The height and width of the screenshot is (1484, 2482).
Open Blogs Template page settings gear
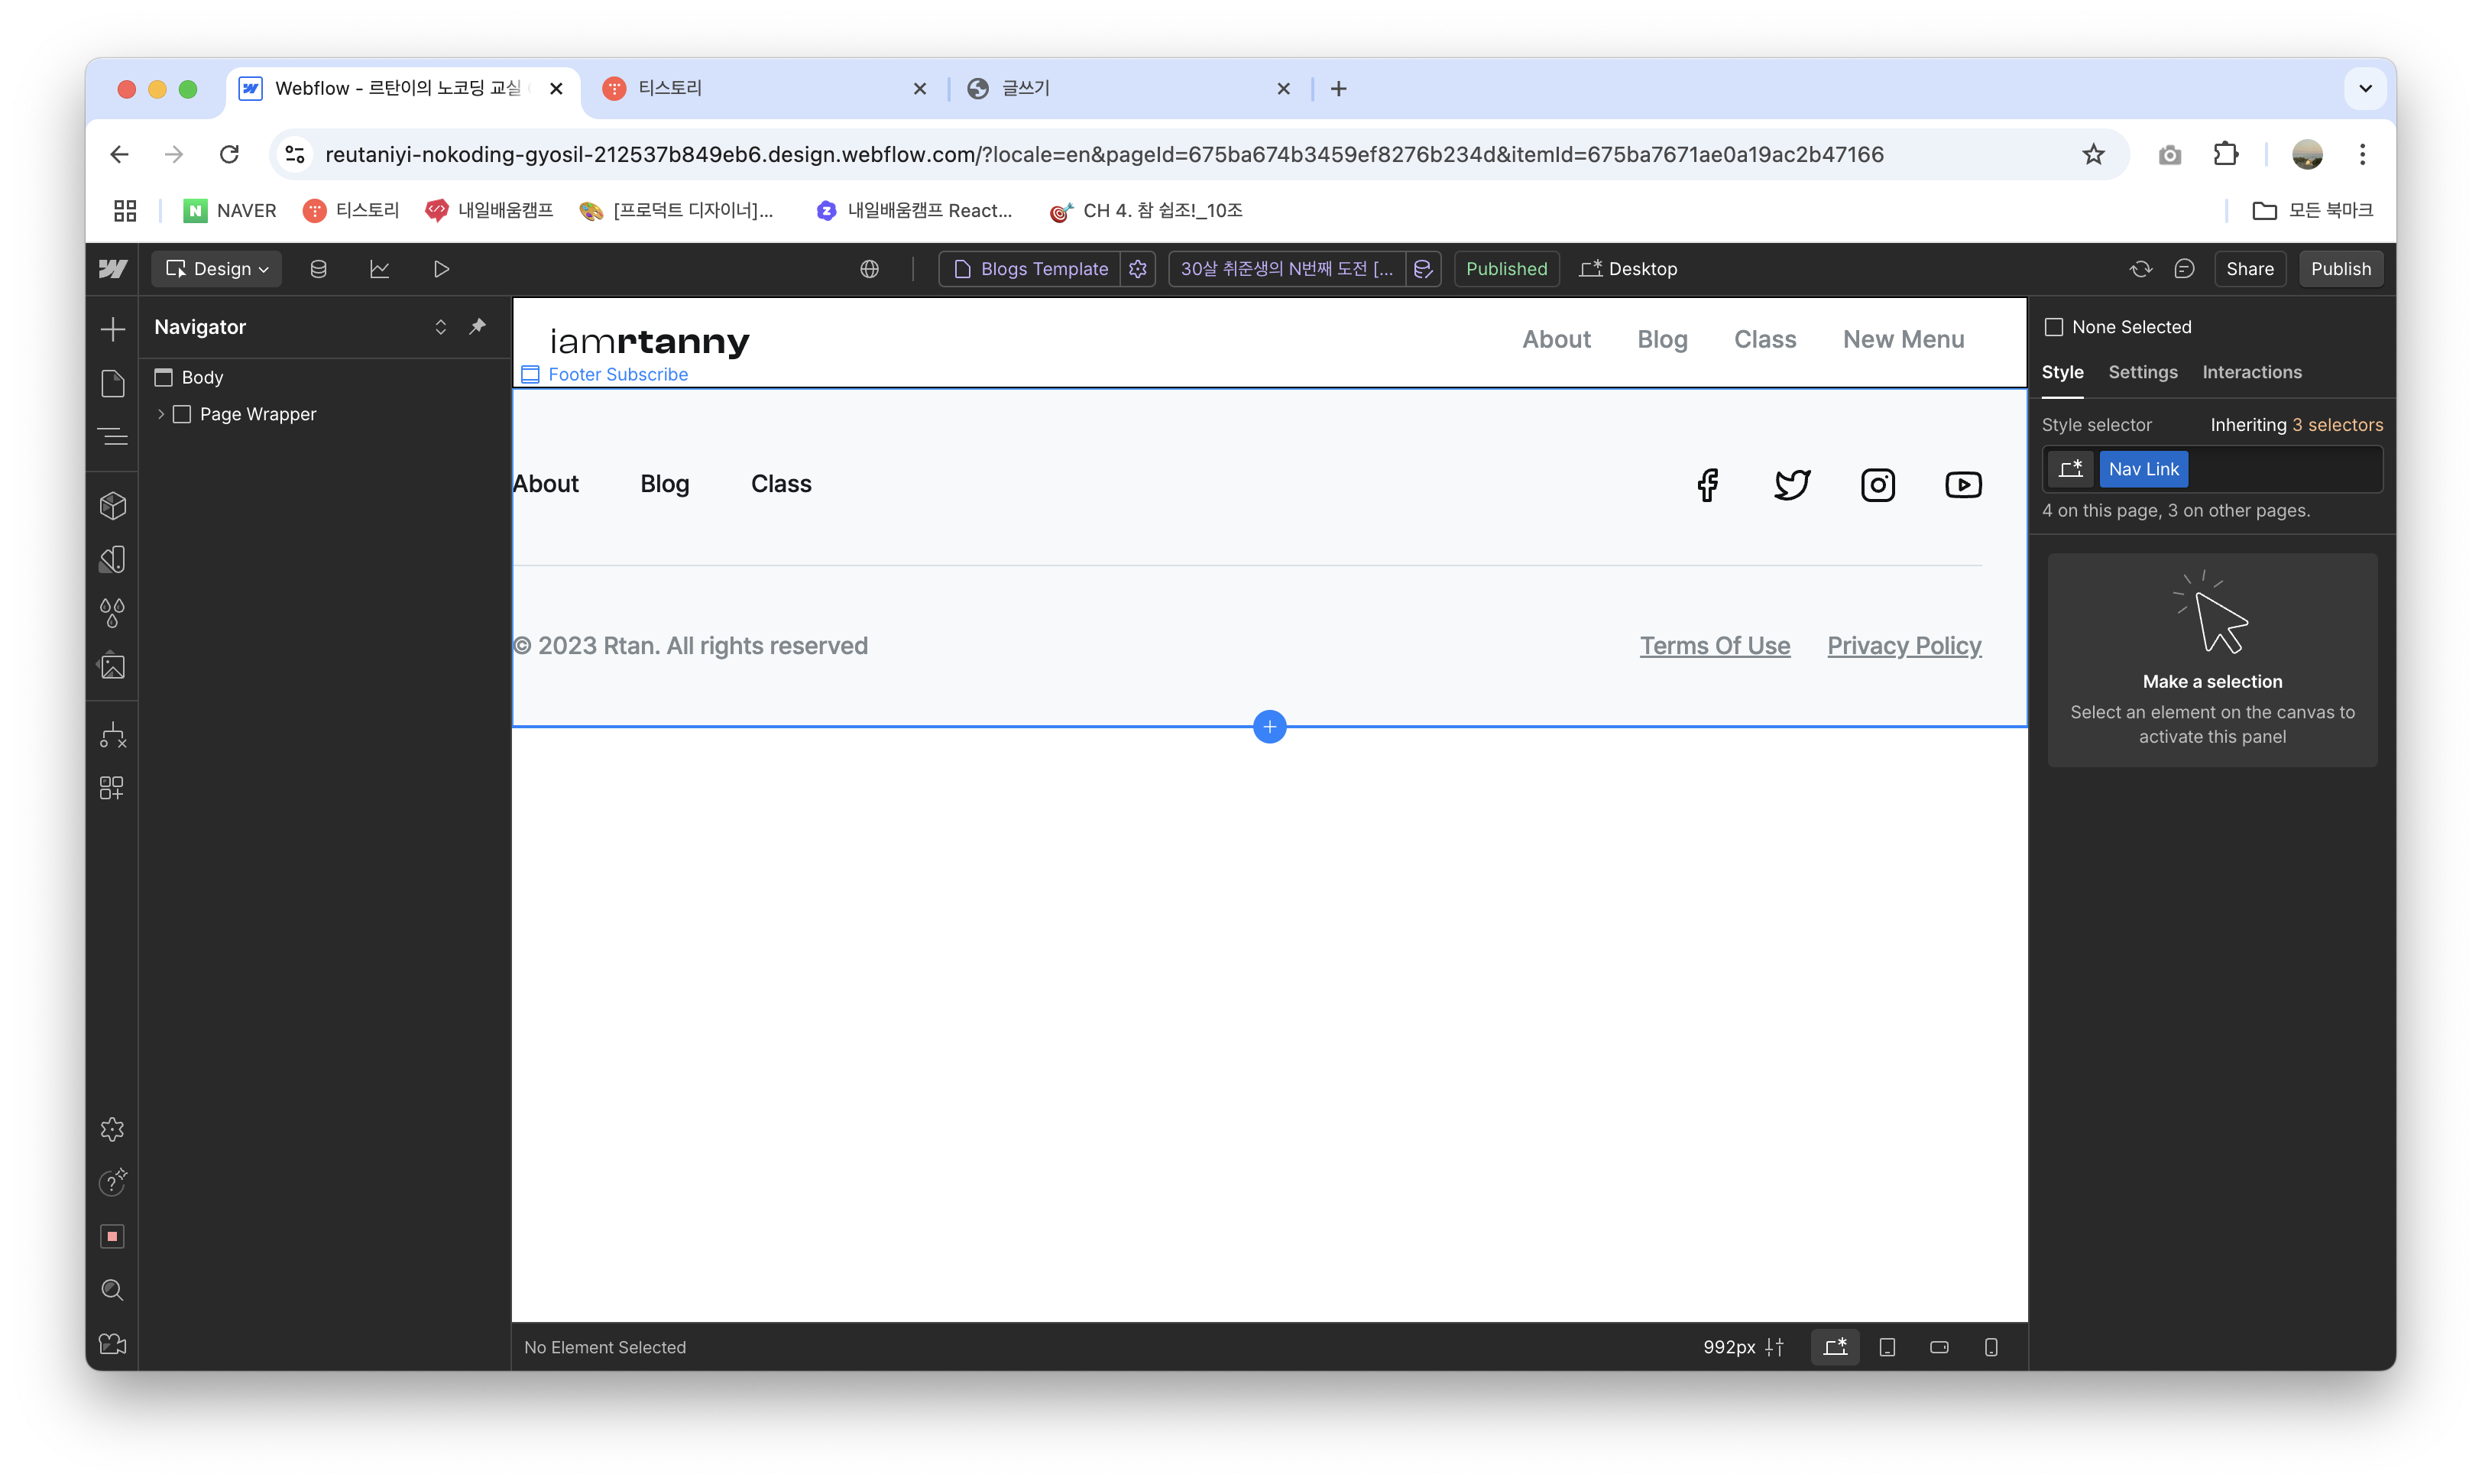[1138, 269]
